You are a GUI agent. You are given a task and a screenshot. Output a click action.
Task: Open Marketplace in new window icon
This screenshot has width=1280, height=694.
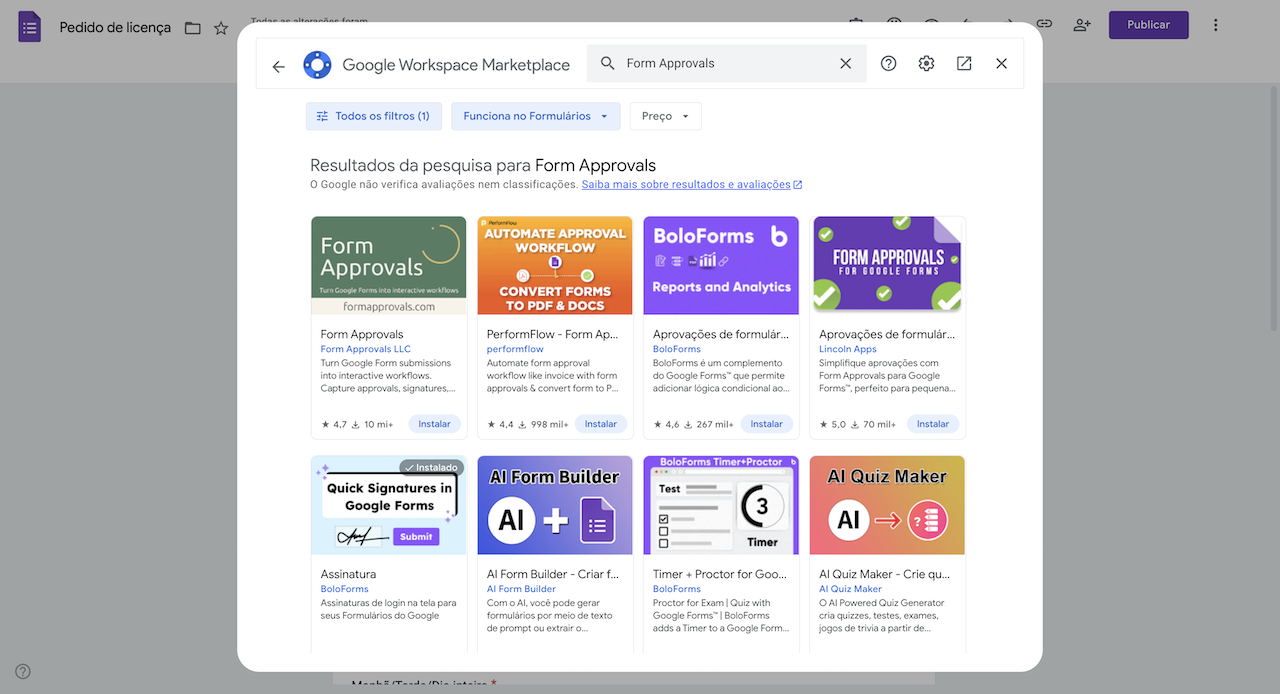point(964,64)
